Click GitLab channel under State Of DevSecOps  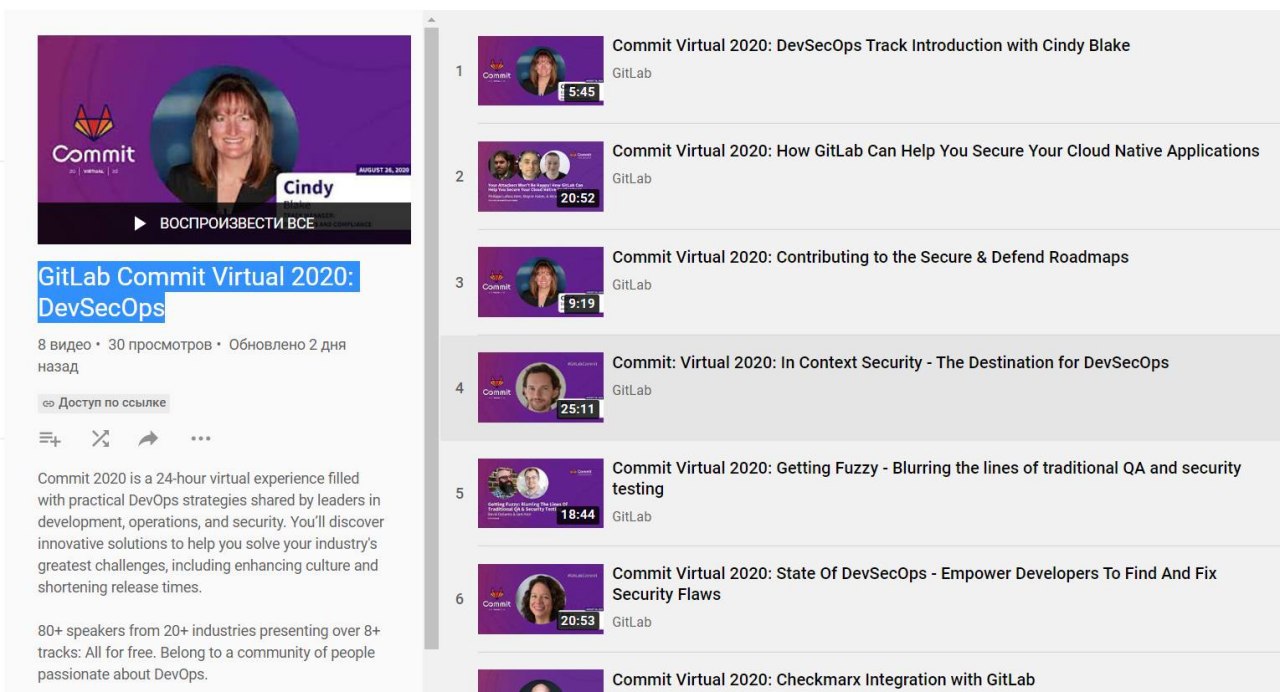point(632,622)
